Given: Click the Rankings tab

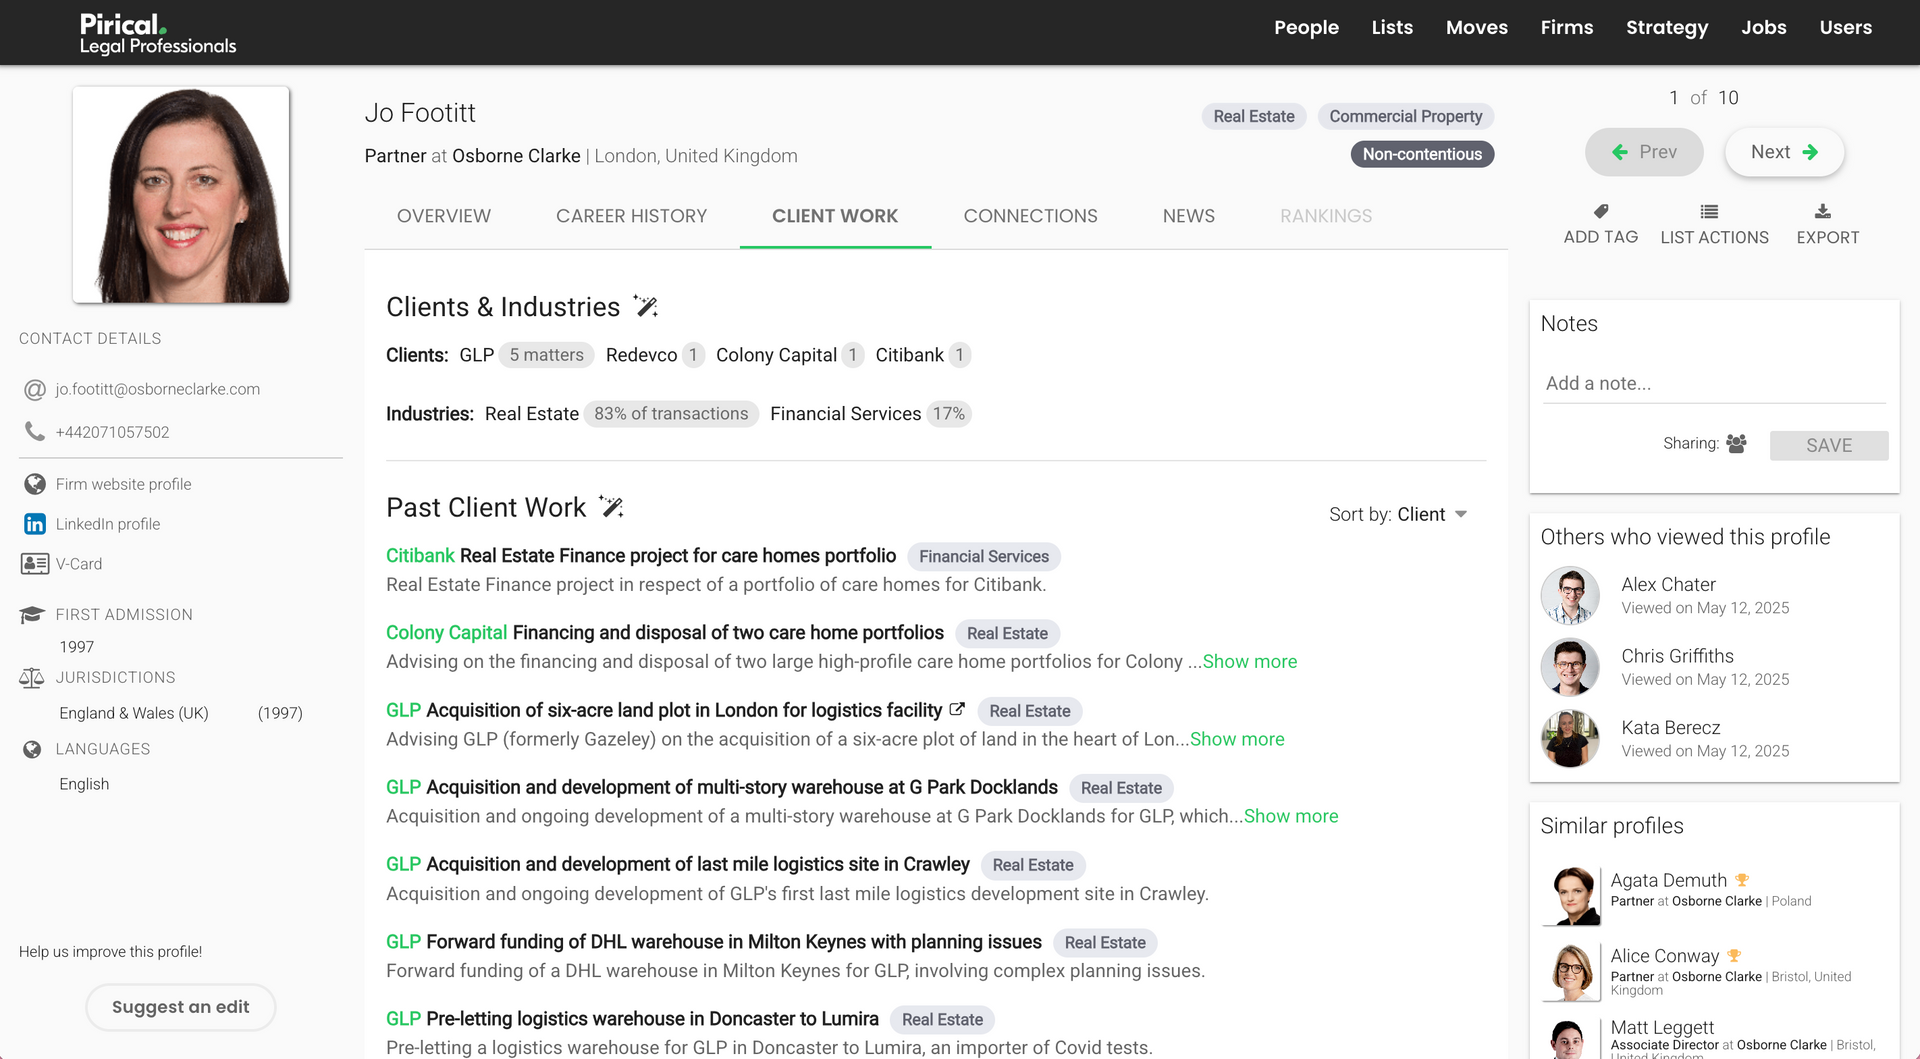Looking at the screenshot, I should (1326, 216).
